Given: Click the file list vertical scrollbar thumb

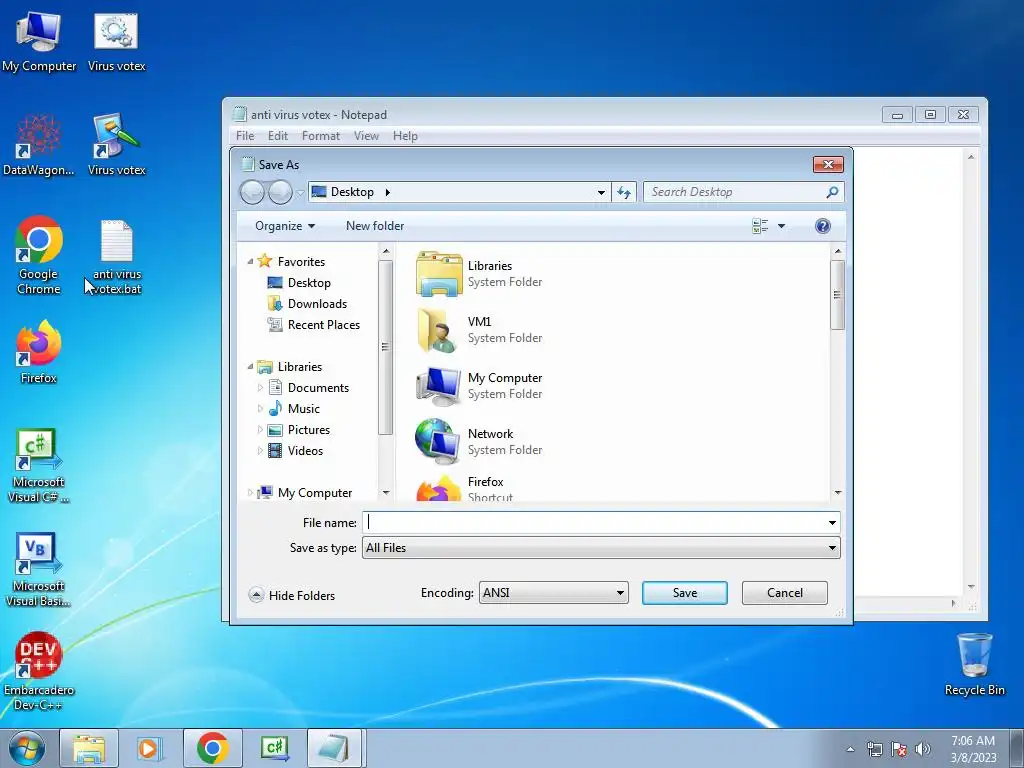Looking at the screenshot, I should [x=837, y=295].
